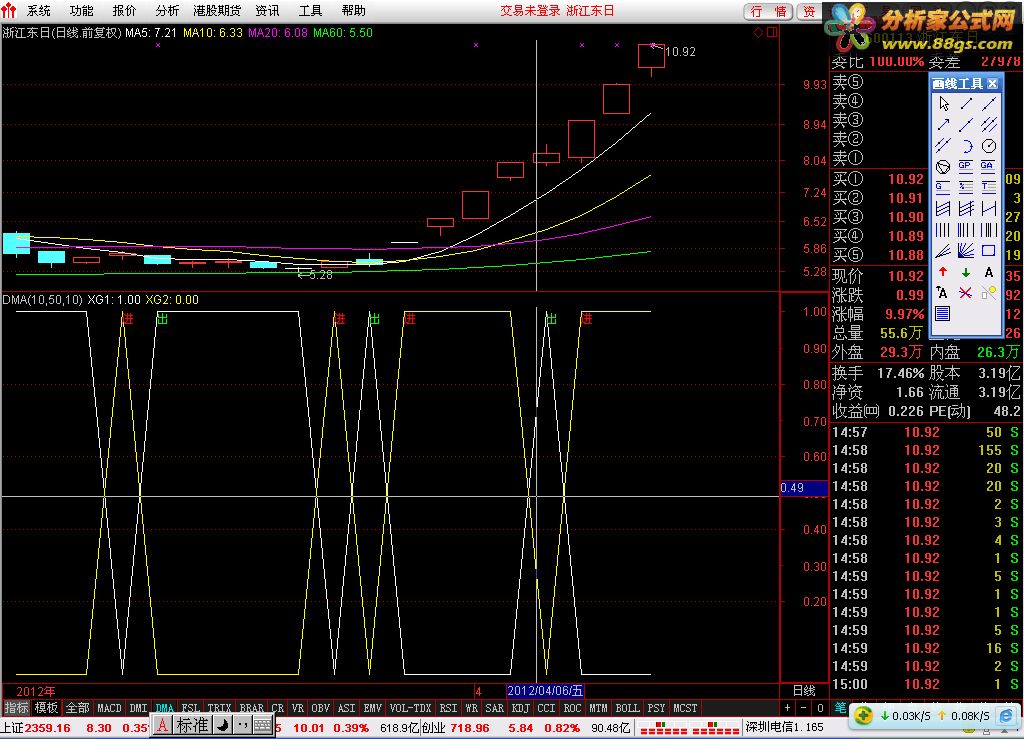This screenshot has height=739, width=1024.
Task: Select the OBV indicator tab
Action: [x=320, y=708]
